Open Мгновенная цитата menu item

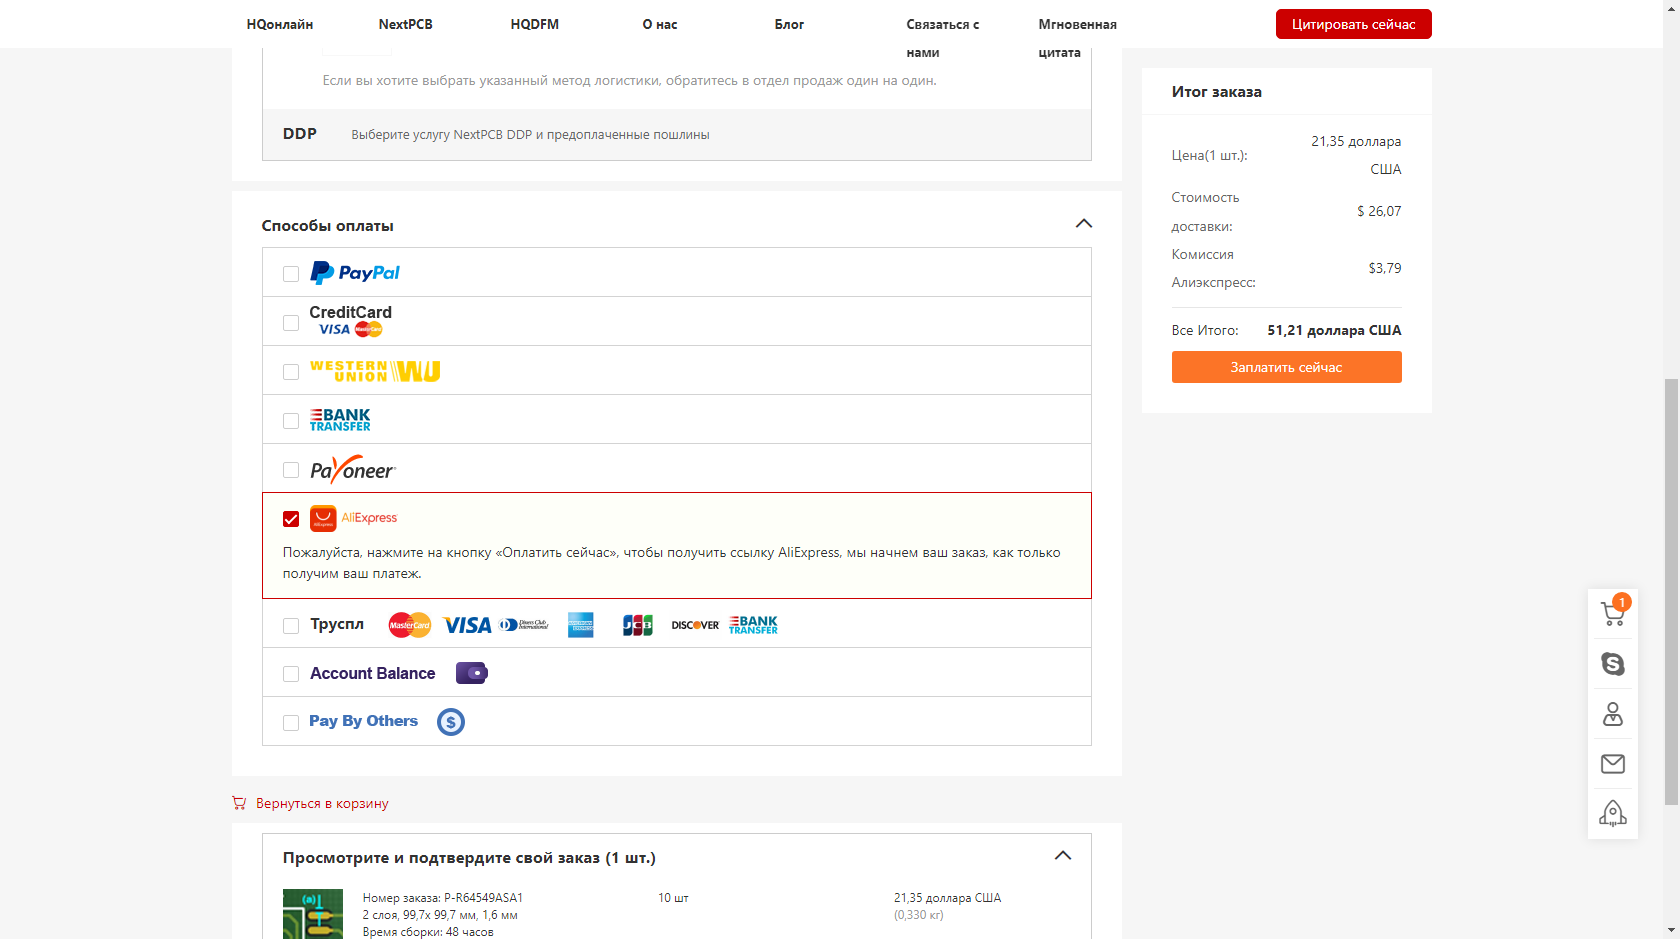[1077, 38]
